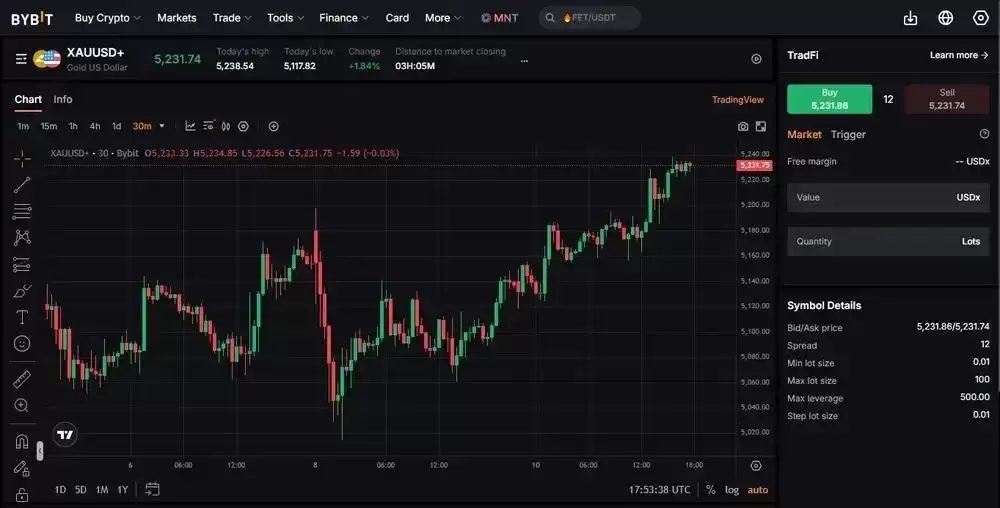The height and width of the screenshot is (508, 1000).
Task: Select the ruler measure tool
Action: (x=22, y=379)
